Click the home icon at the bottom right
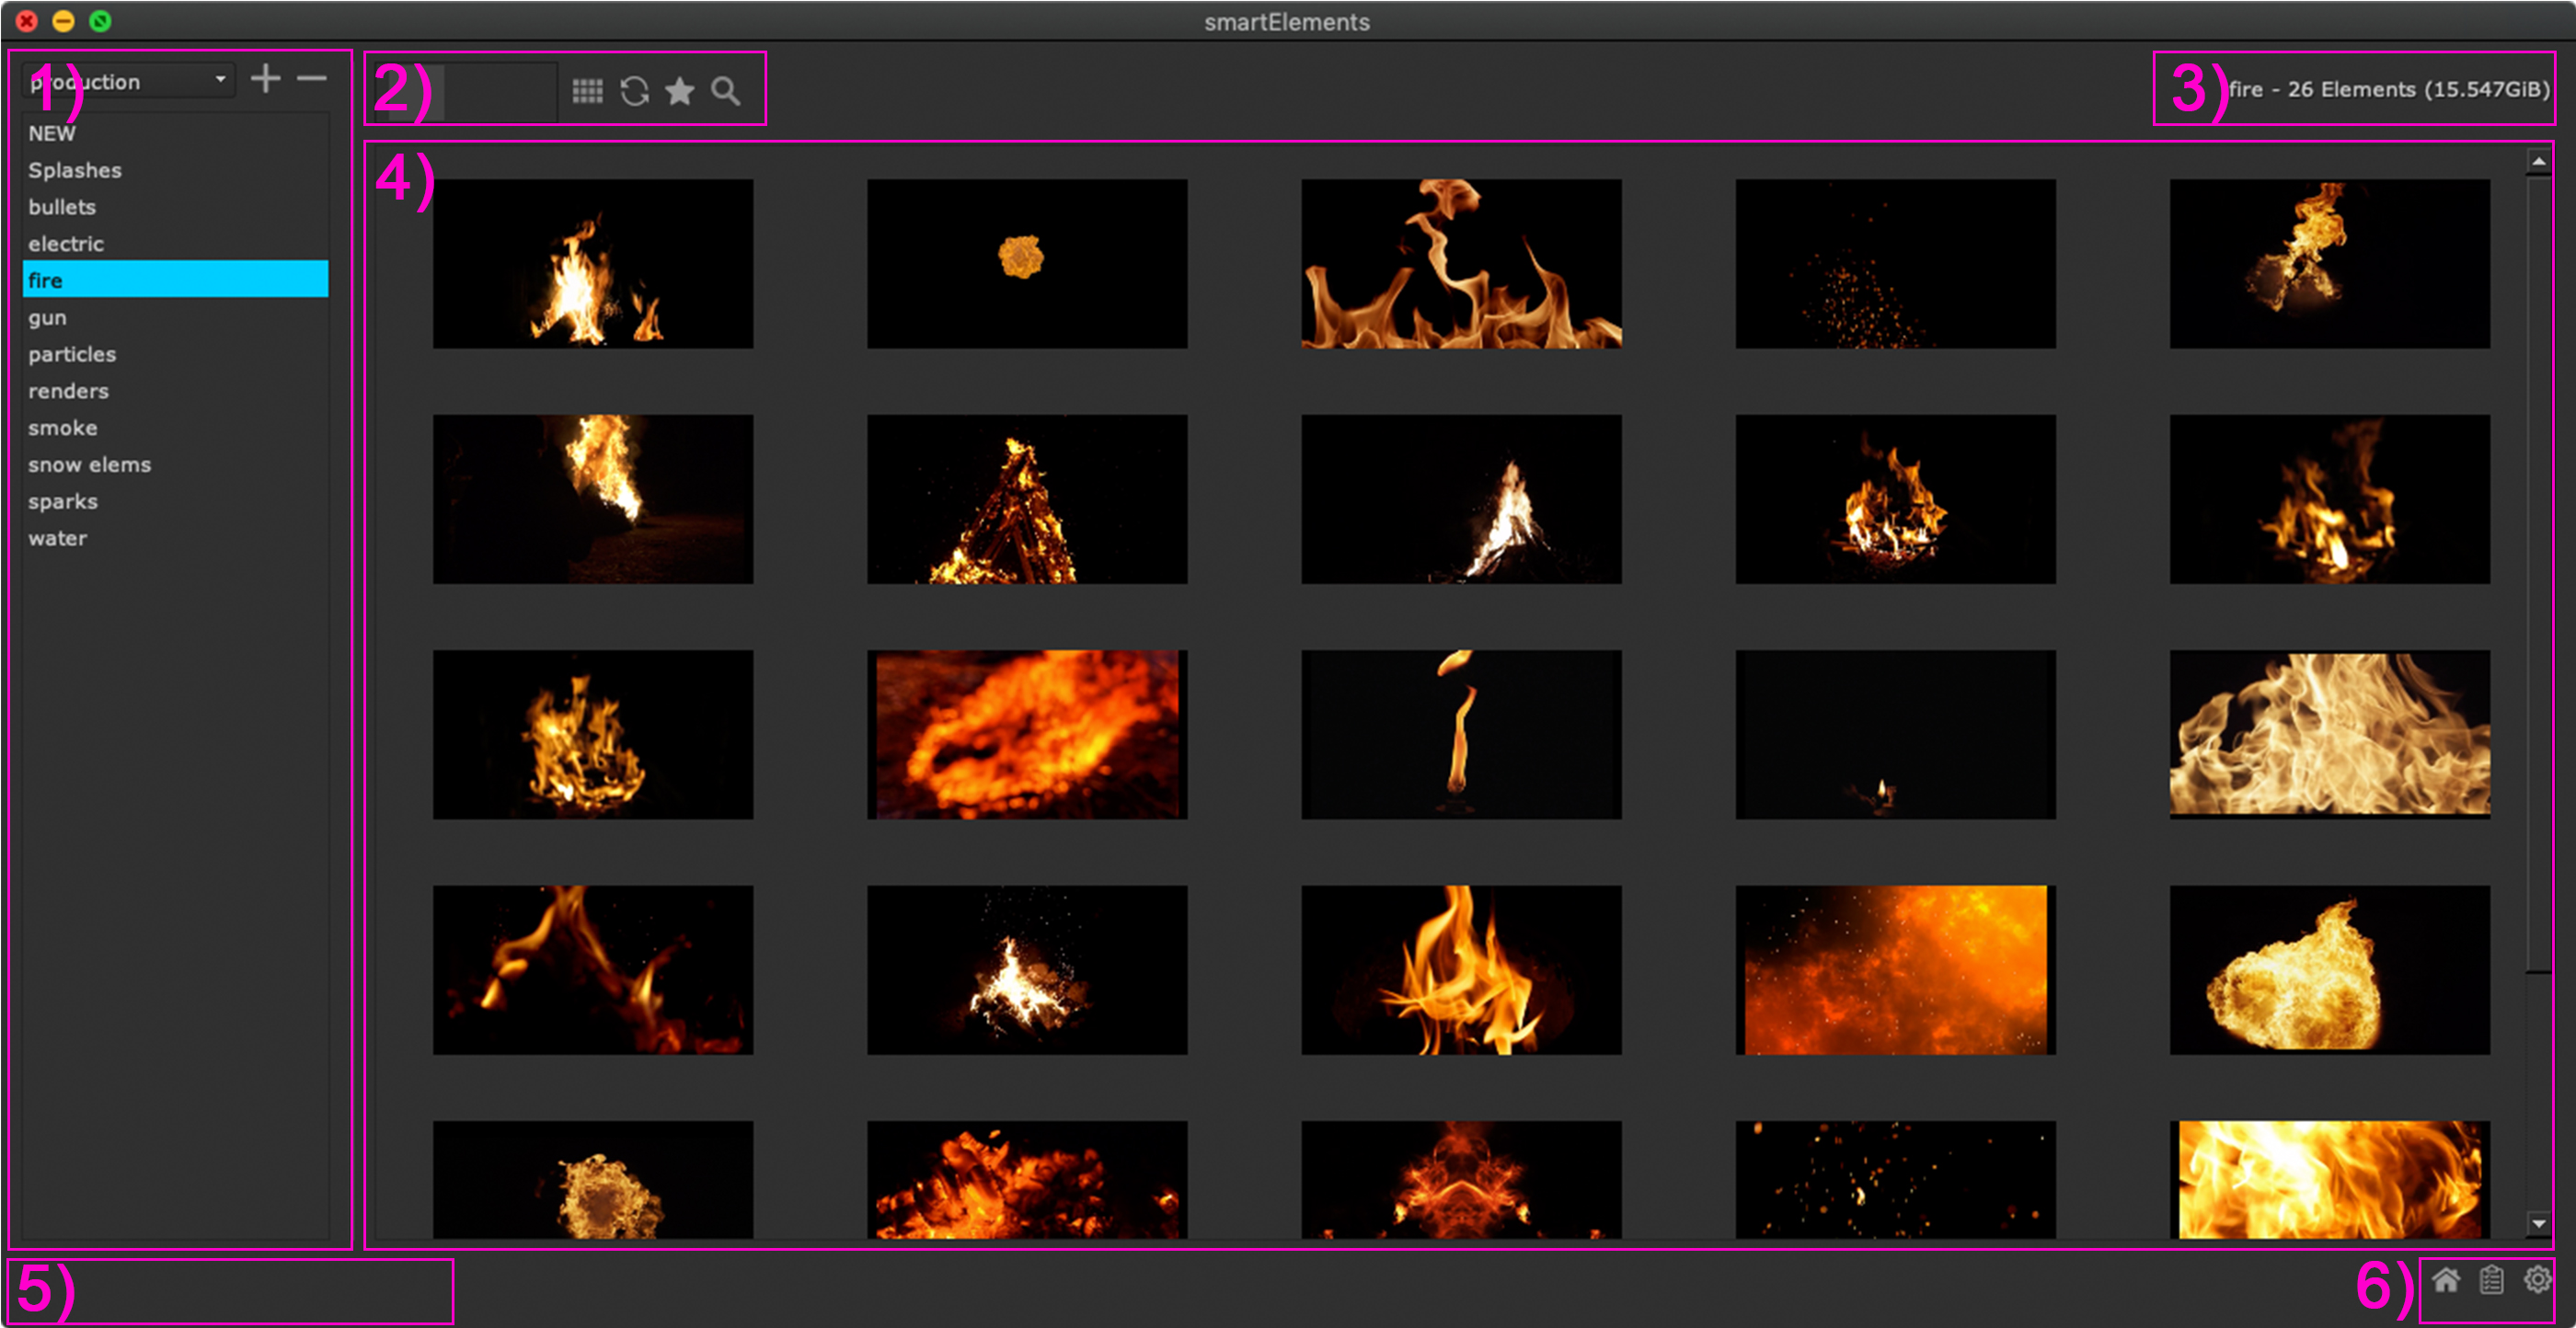Image resolution: width=2576 pixels, height=1328 pixels. point(2446,1280)
